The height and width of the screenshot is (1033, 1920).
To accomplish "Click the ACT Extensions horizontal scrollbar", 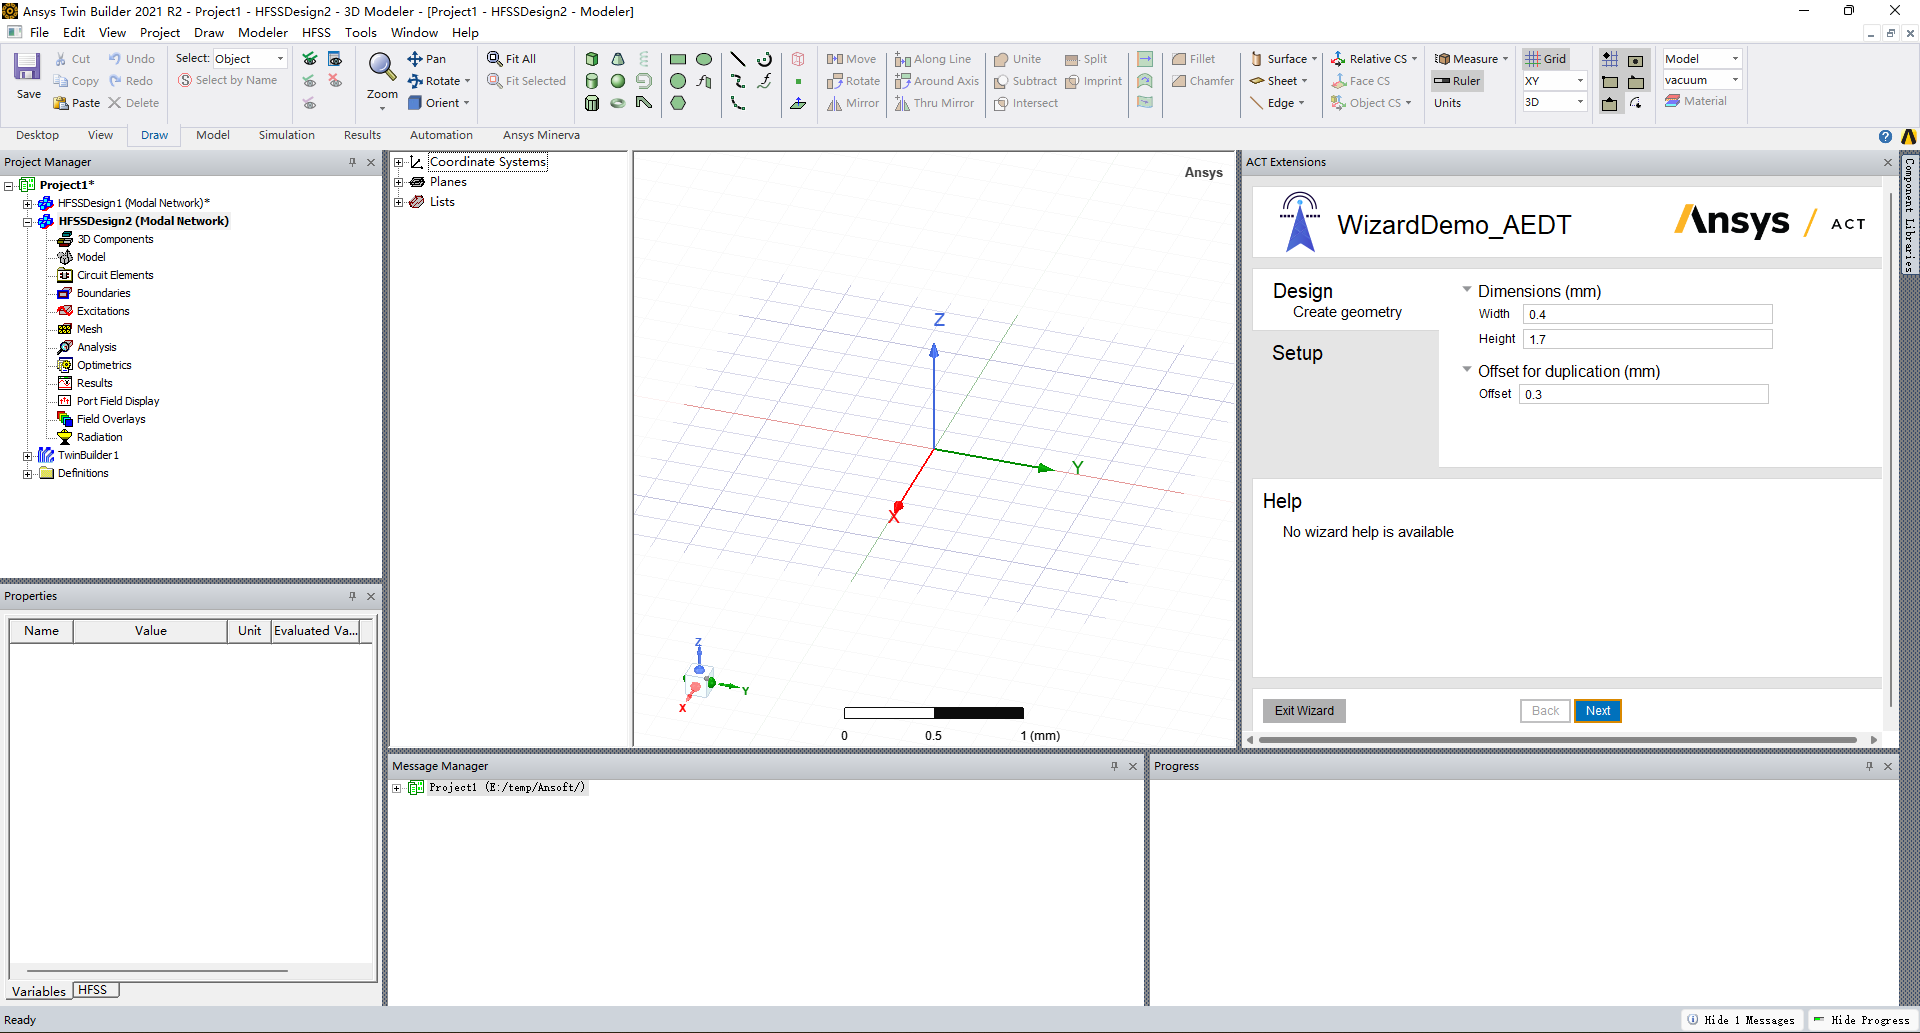I will (1557, 740).
